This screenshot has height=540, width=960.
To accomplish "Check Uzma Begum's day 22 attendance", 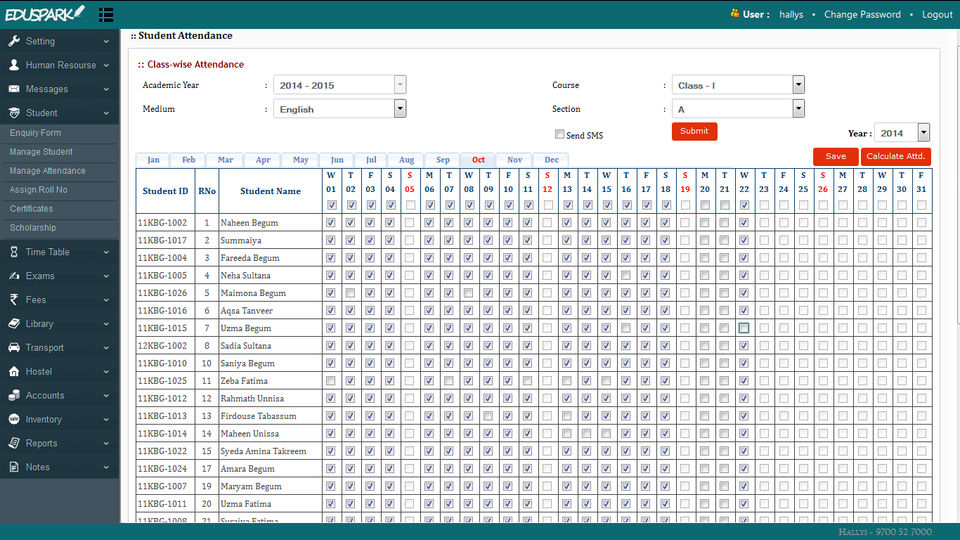I will coord(744,328).
